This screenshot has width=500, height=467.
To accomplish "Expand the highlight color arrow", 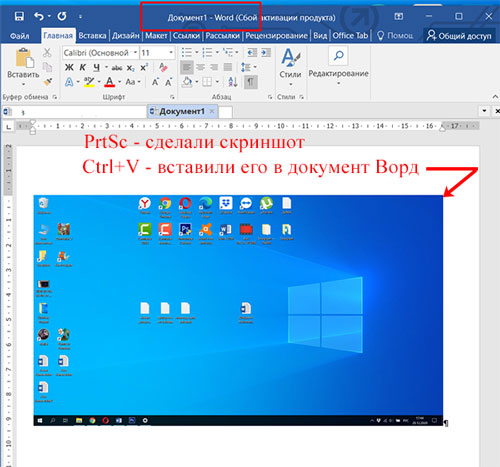I will click(99, 82).
